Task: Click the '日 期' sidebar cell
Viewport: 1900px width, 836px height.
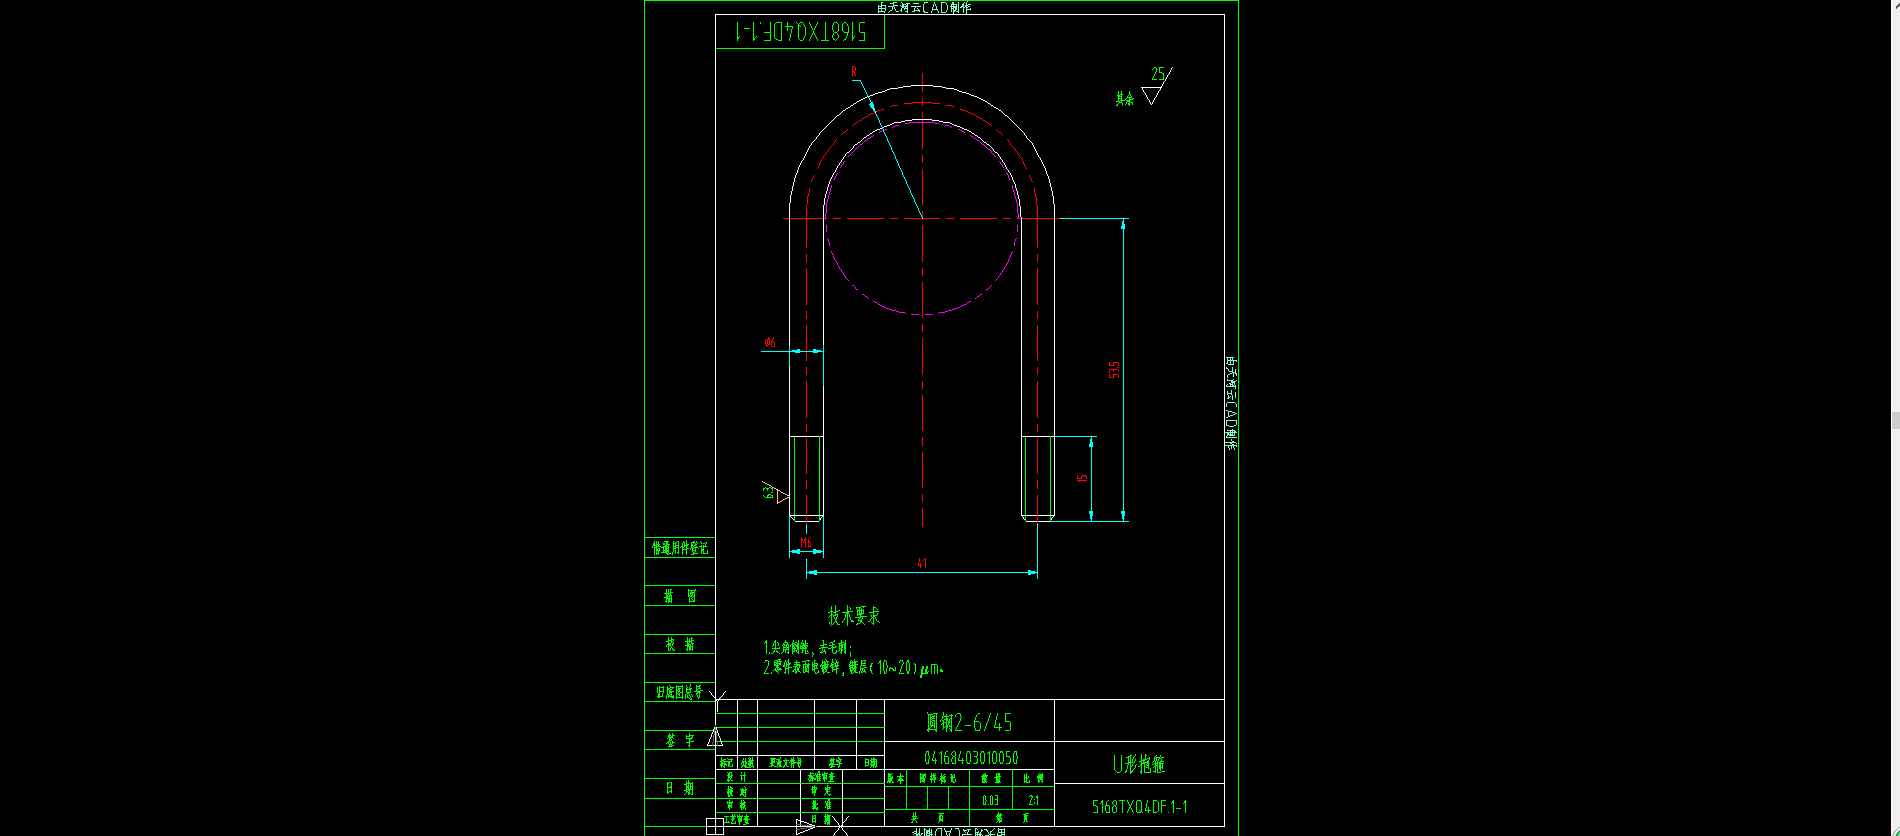Action: (x=680, y=788)
